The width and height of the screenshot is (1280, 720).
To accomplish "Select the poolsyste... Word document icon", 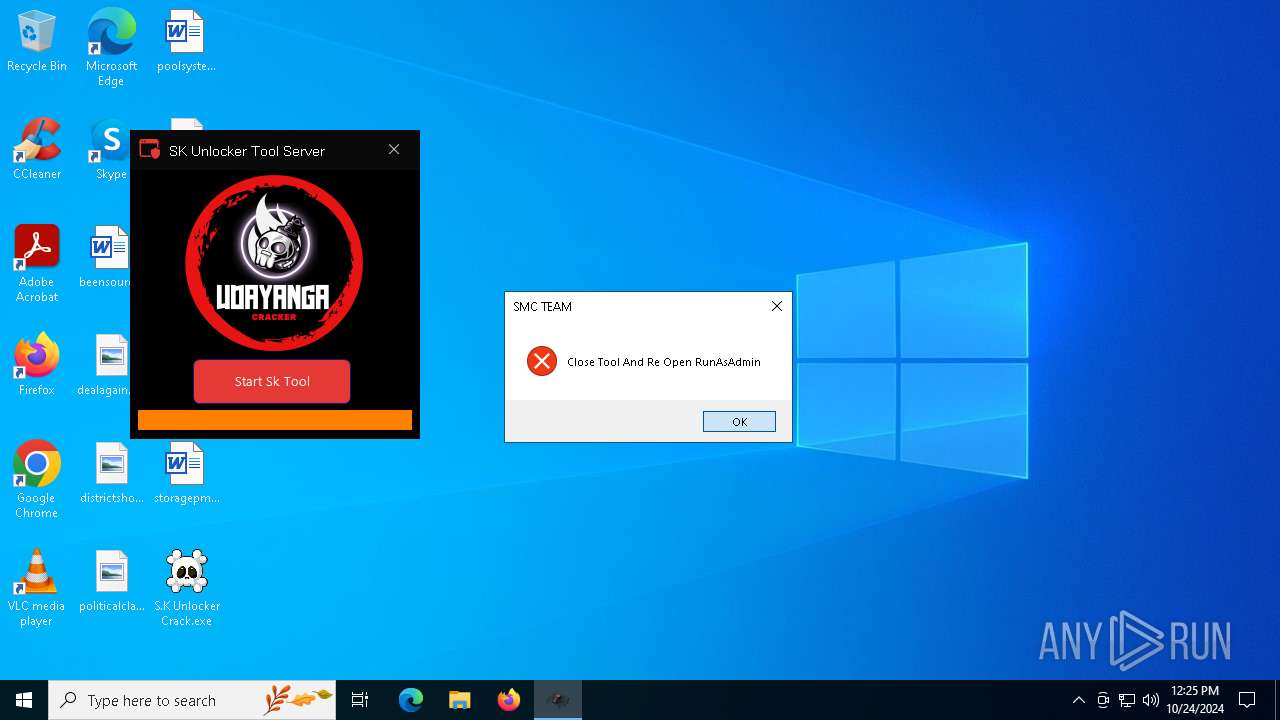I will point(186,40).
